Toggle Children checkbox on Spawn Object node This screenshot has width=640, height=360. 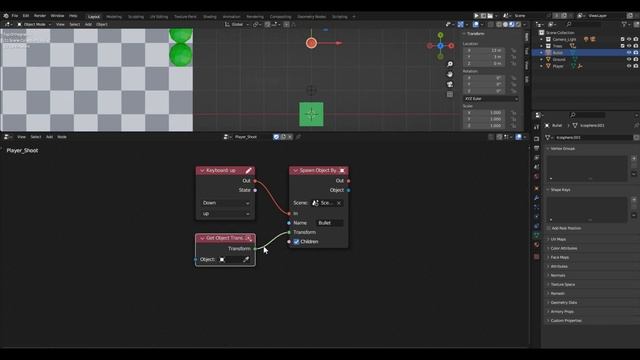(x=296, y=242)
